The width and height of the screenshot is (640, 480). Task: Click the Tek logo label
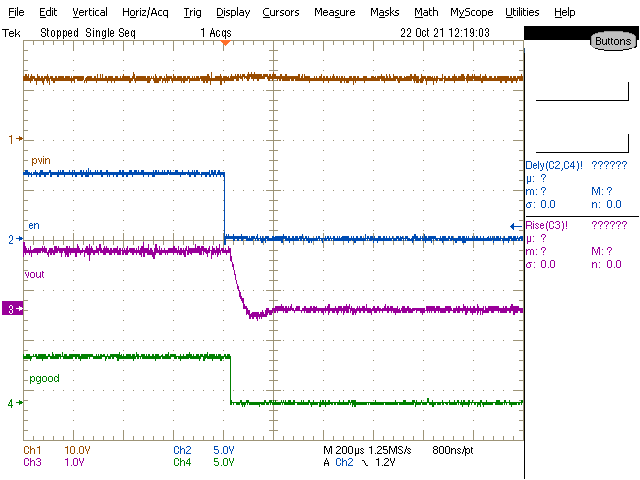[x=11, y=33]
